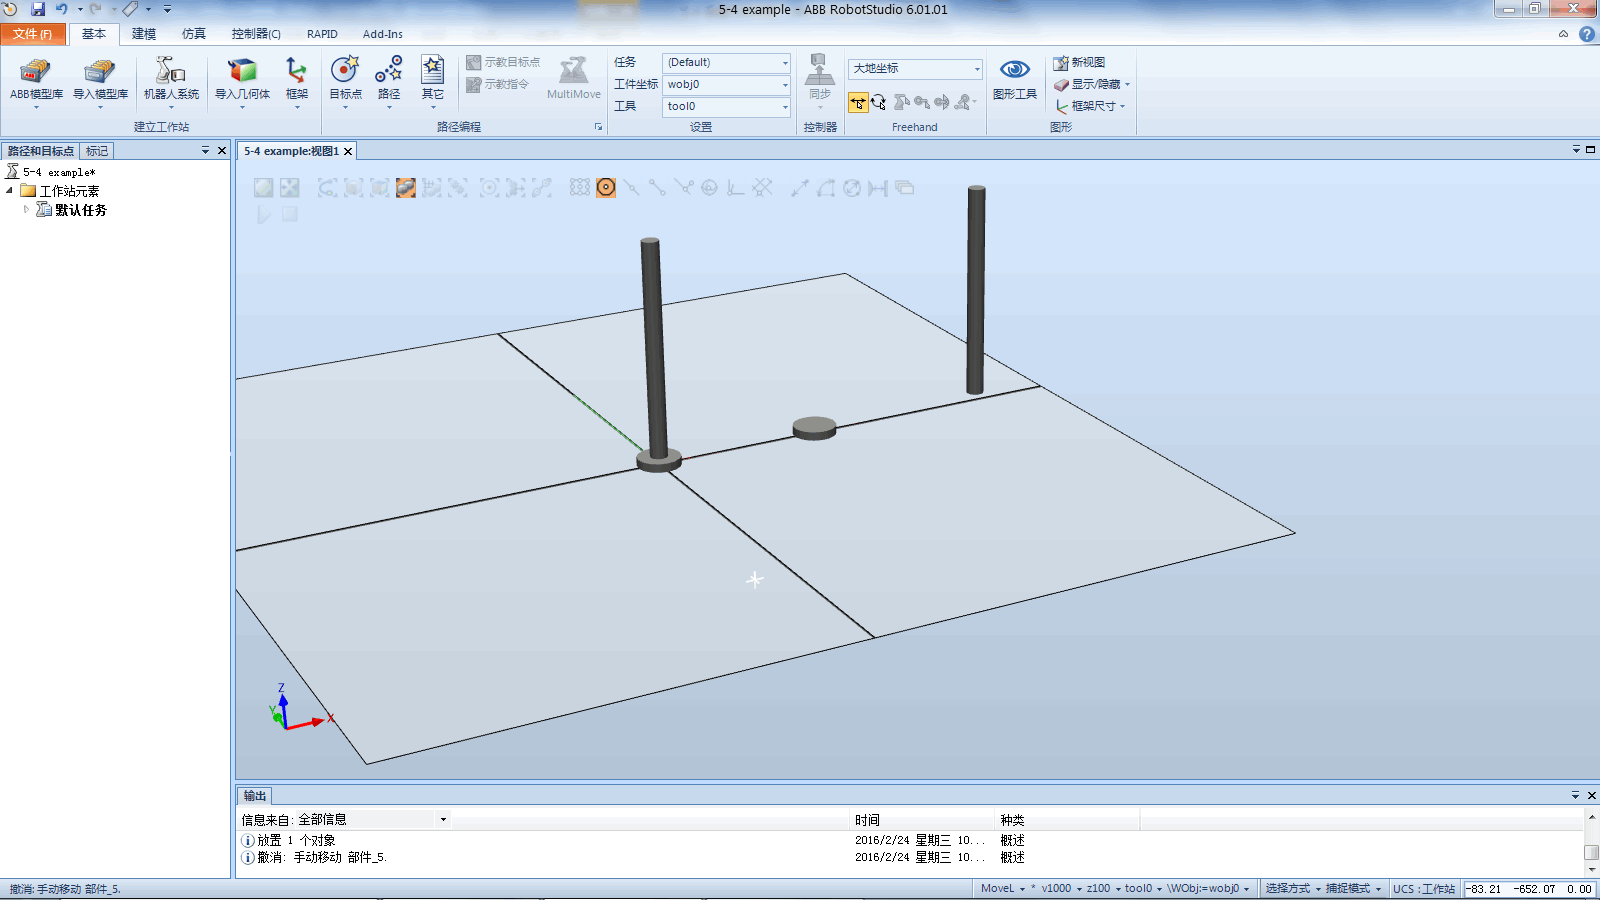
Task: Click the 选择方式 status bar button
Action: pyautogui.click(x=1293, y=888)
